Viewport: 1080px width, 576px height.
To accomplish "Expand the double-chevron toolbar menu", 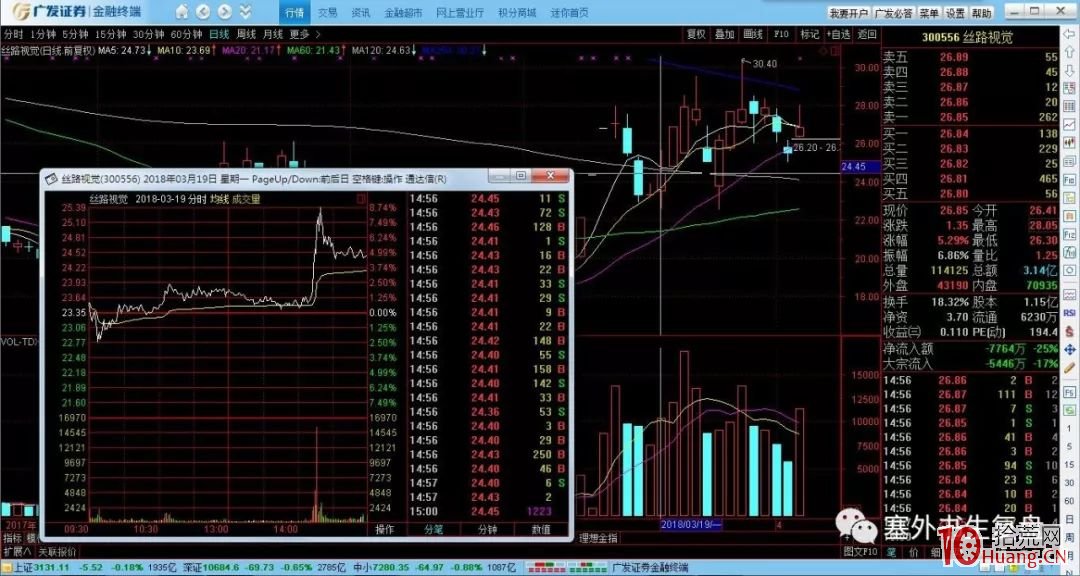I will [245, 12].
